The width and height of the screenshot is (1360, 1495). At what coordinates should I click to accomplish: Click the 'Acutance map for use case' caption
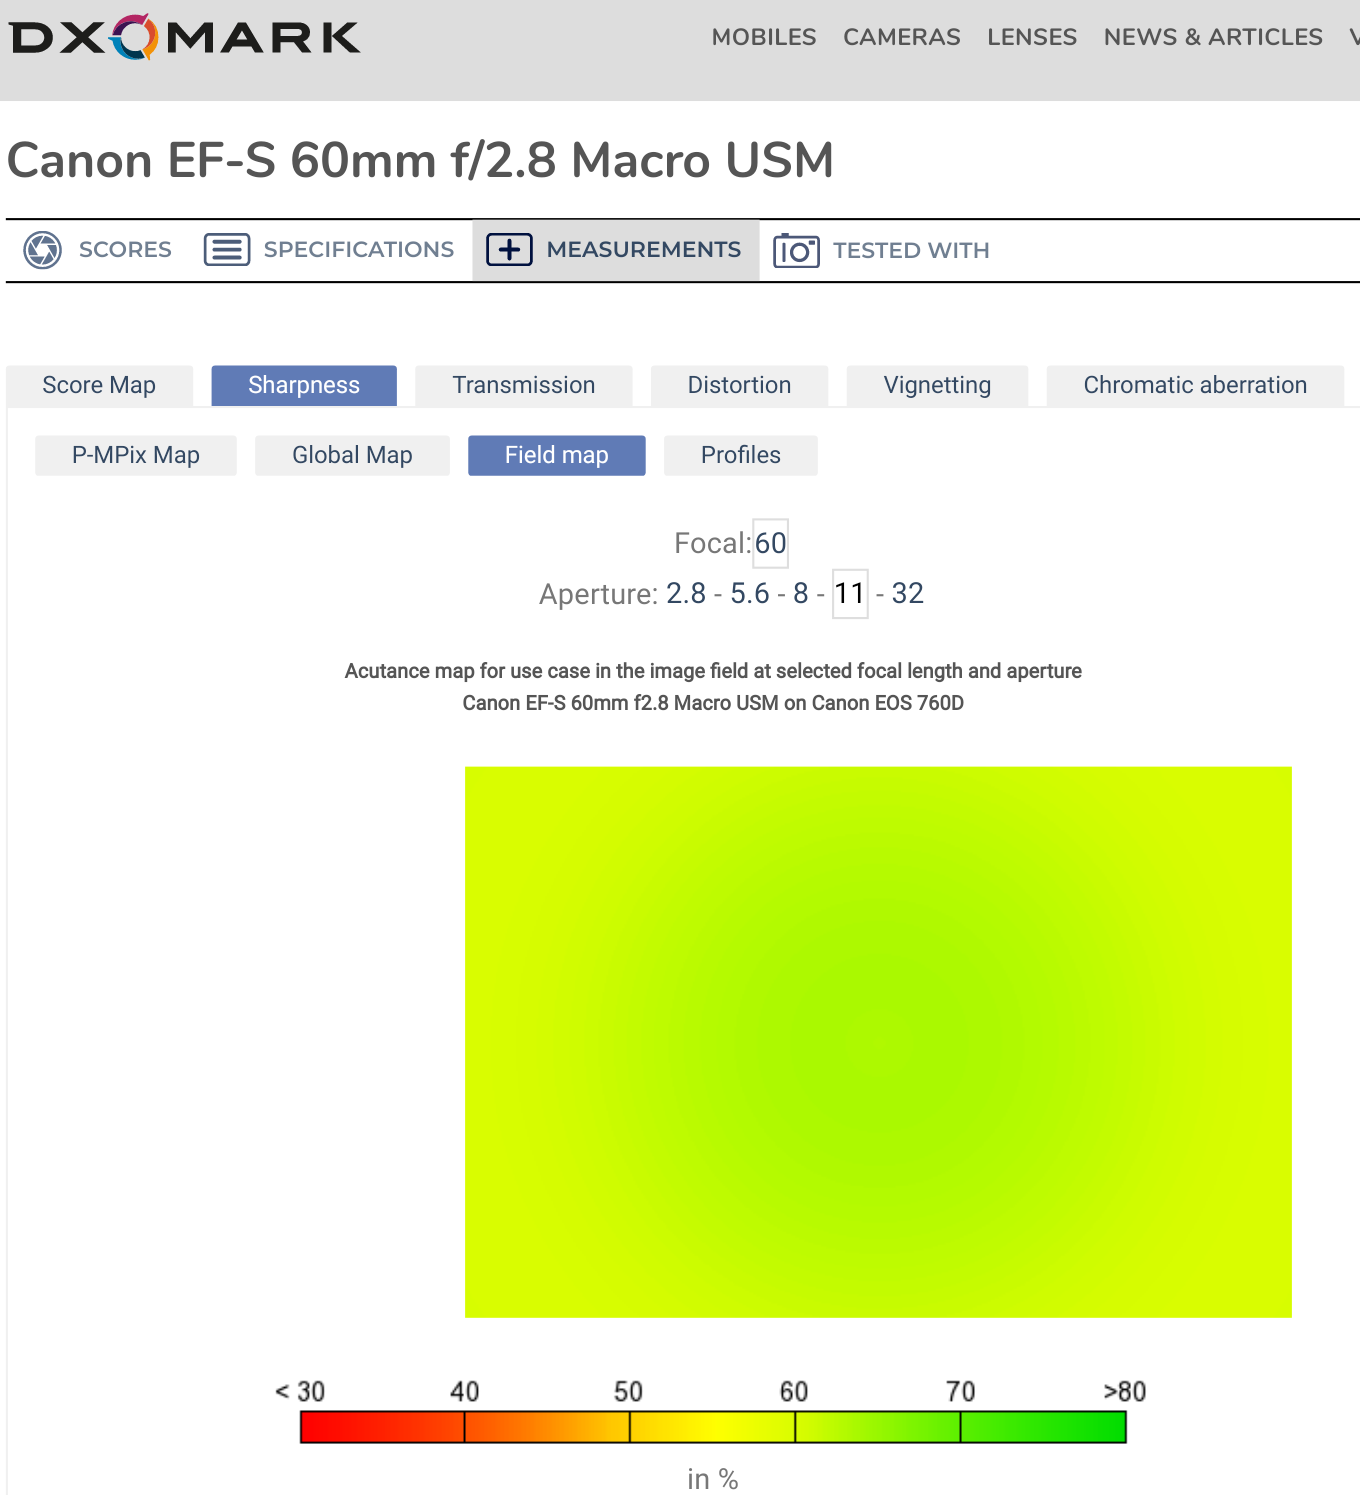[713, 671]
